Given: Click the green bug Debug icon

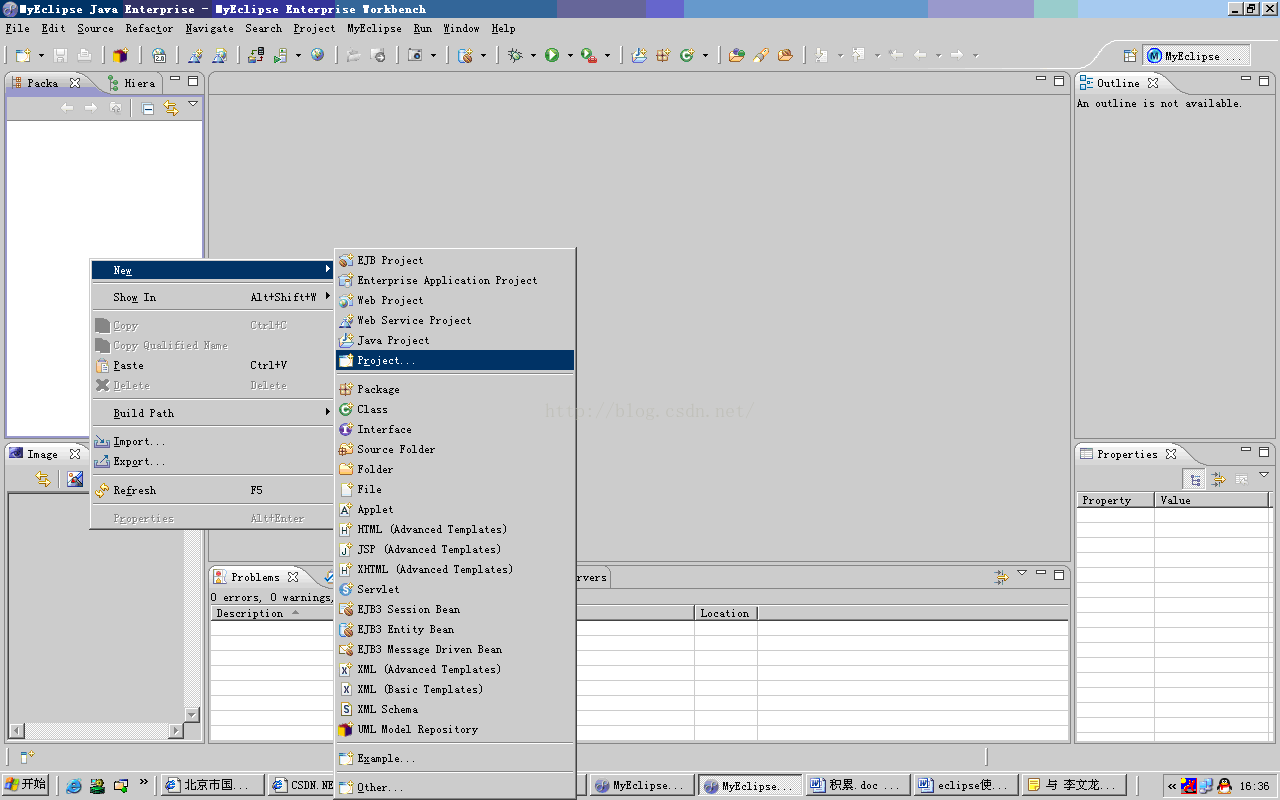Looking at the screenshot, I should point(515,56).
